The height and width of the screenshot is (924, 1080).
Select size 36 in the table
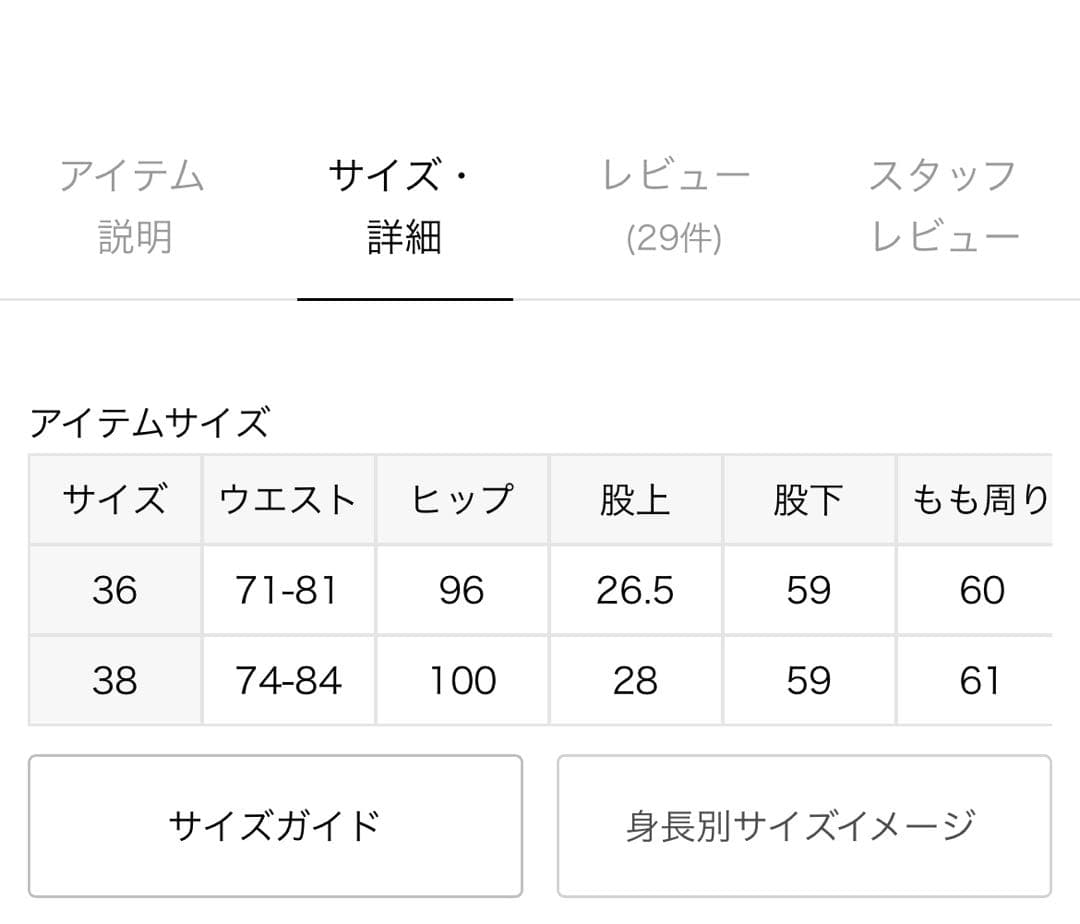click(114, 590)
